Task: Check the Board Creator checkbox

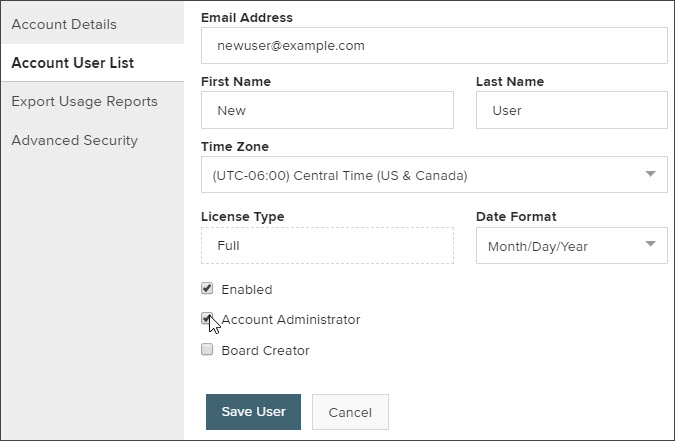Action: click(x=207, y=349)
